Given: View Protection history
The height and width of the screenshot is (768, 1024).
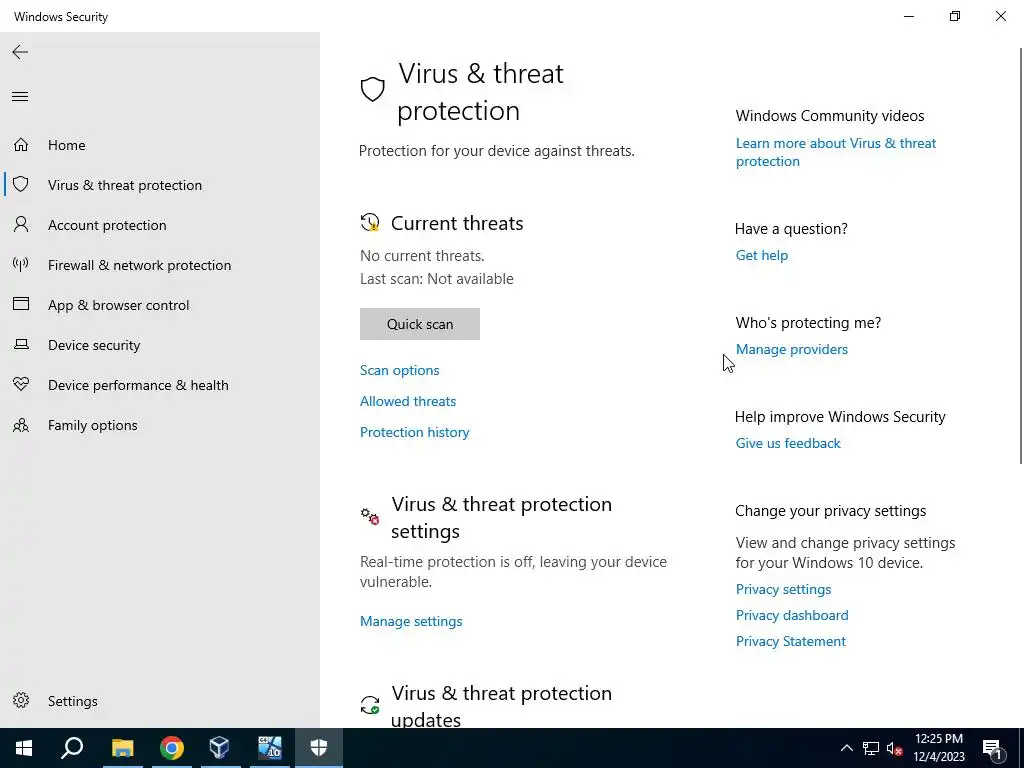Looking at the screenshot, I should 415,432.
